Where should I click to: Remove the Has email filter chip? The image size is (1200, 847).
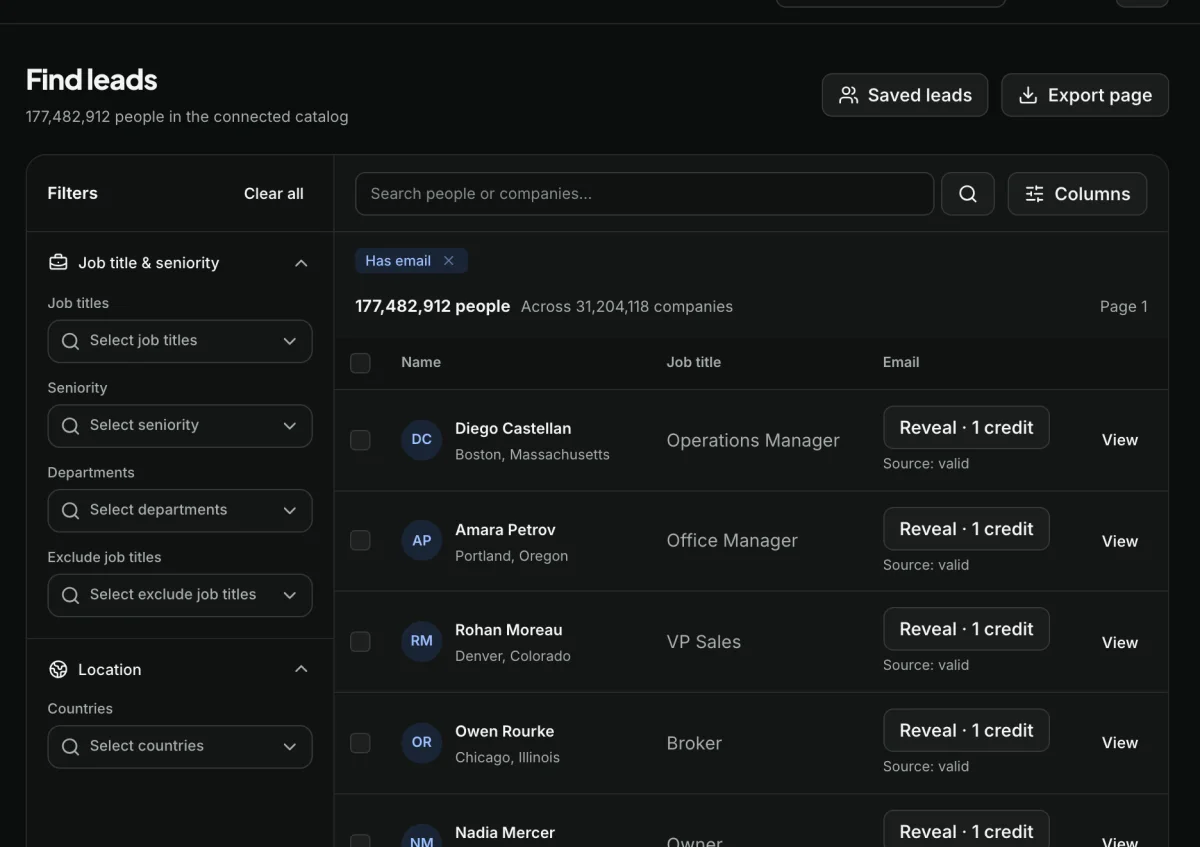point(449,261)
